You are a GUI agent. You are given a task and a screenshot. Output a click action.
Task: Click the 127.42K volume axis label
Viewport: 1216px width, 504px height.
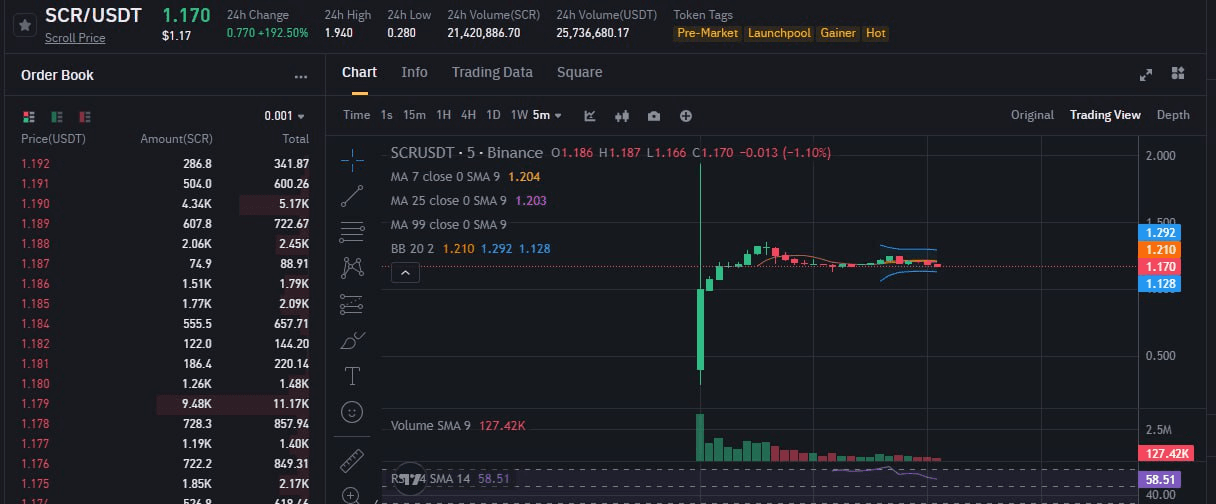pyautogui.click(x=1167, y=453)
